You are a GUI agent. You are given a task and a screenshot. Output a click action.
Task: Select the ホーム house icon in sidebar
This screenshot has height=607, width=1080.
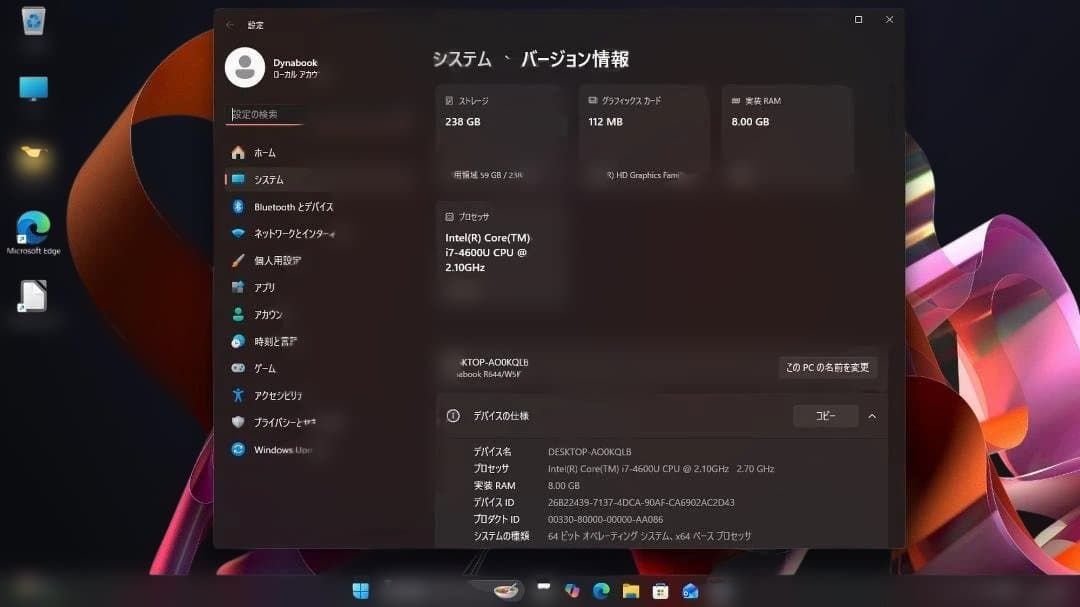point(240,152)
